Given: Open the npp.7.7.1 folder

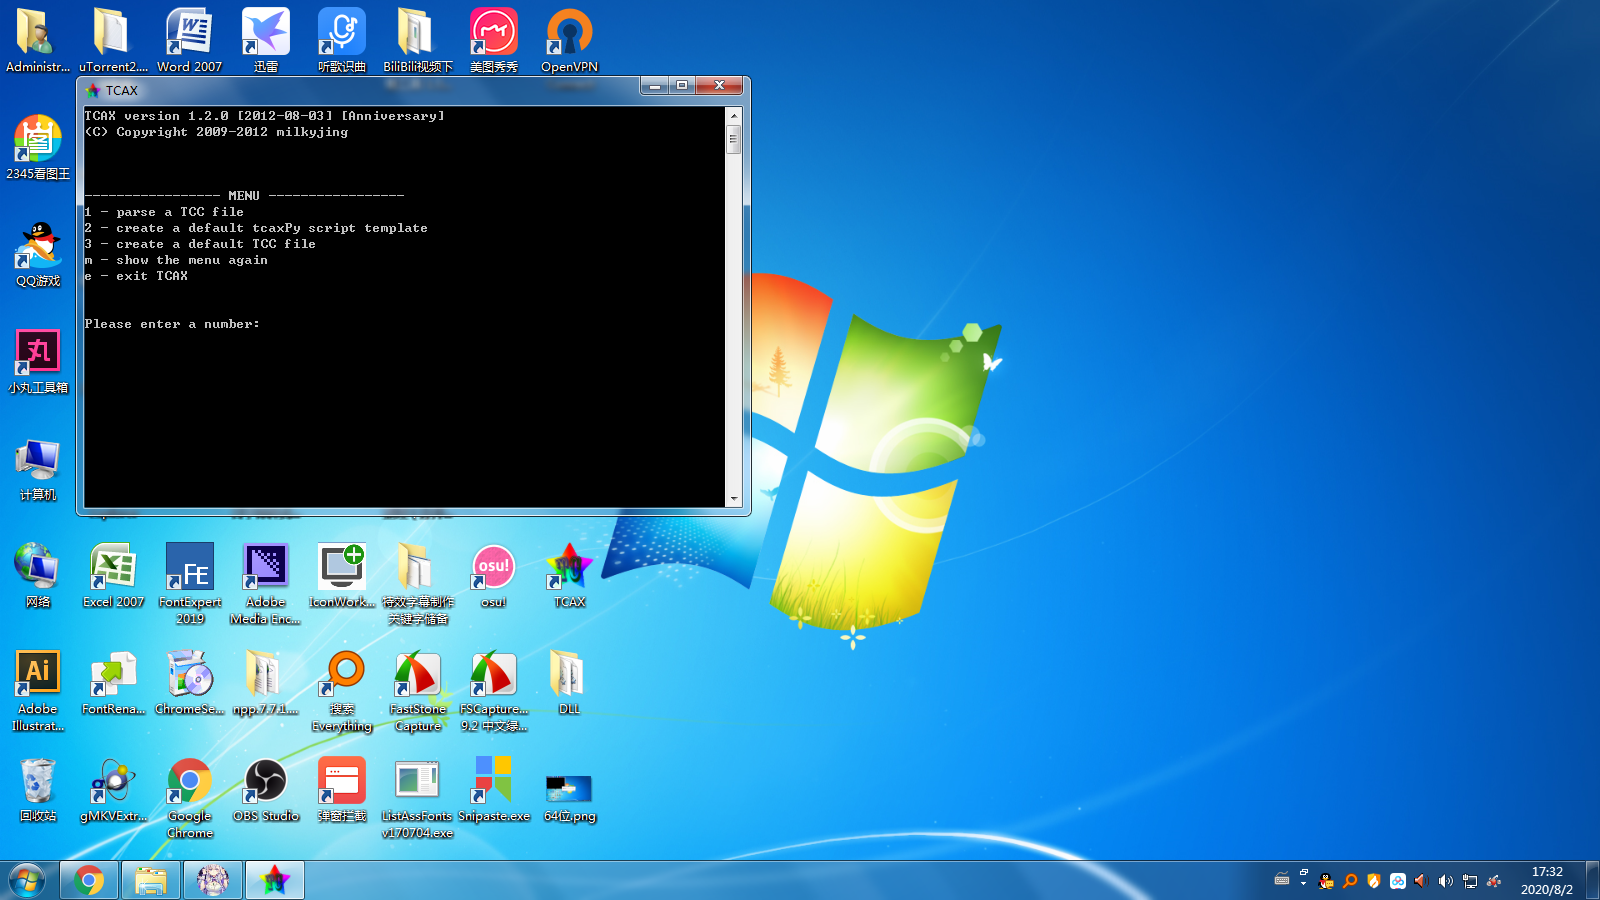Looking at the screenshot, I should click(265, 682).
